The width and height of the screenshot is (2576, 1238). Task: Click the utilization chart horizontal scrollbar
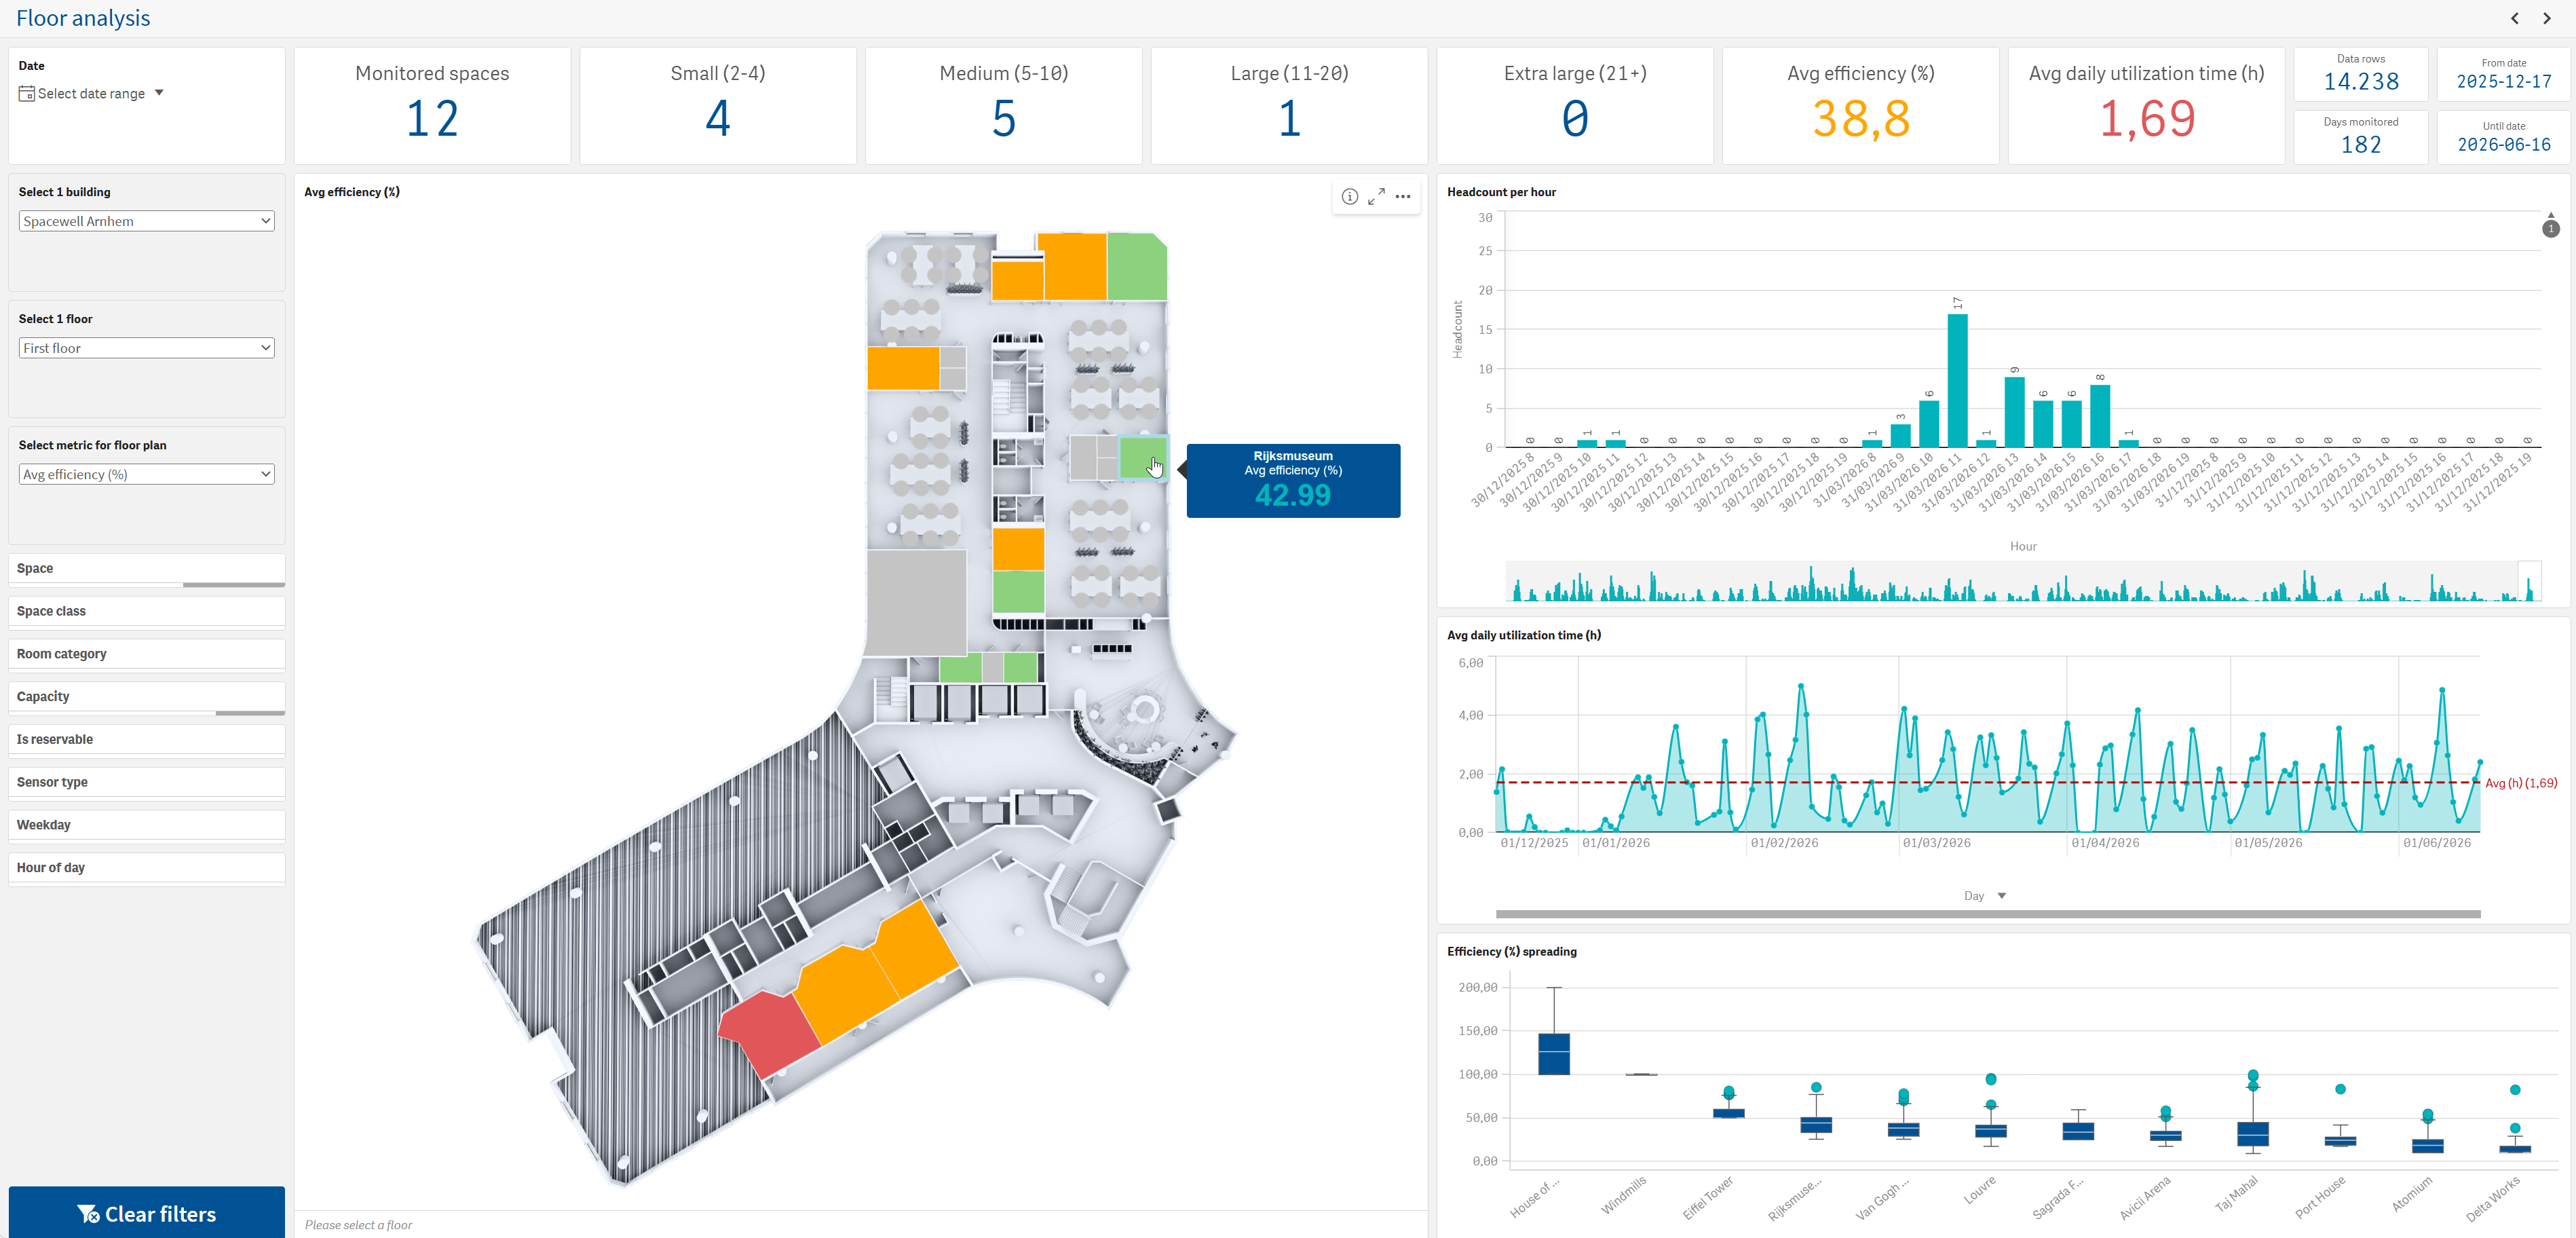click(x=1988, y=914)
